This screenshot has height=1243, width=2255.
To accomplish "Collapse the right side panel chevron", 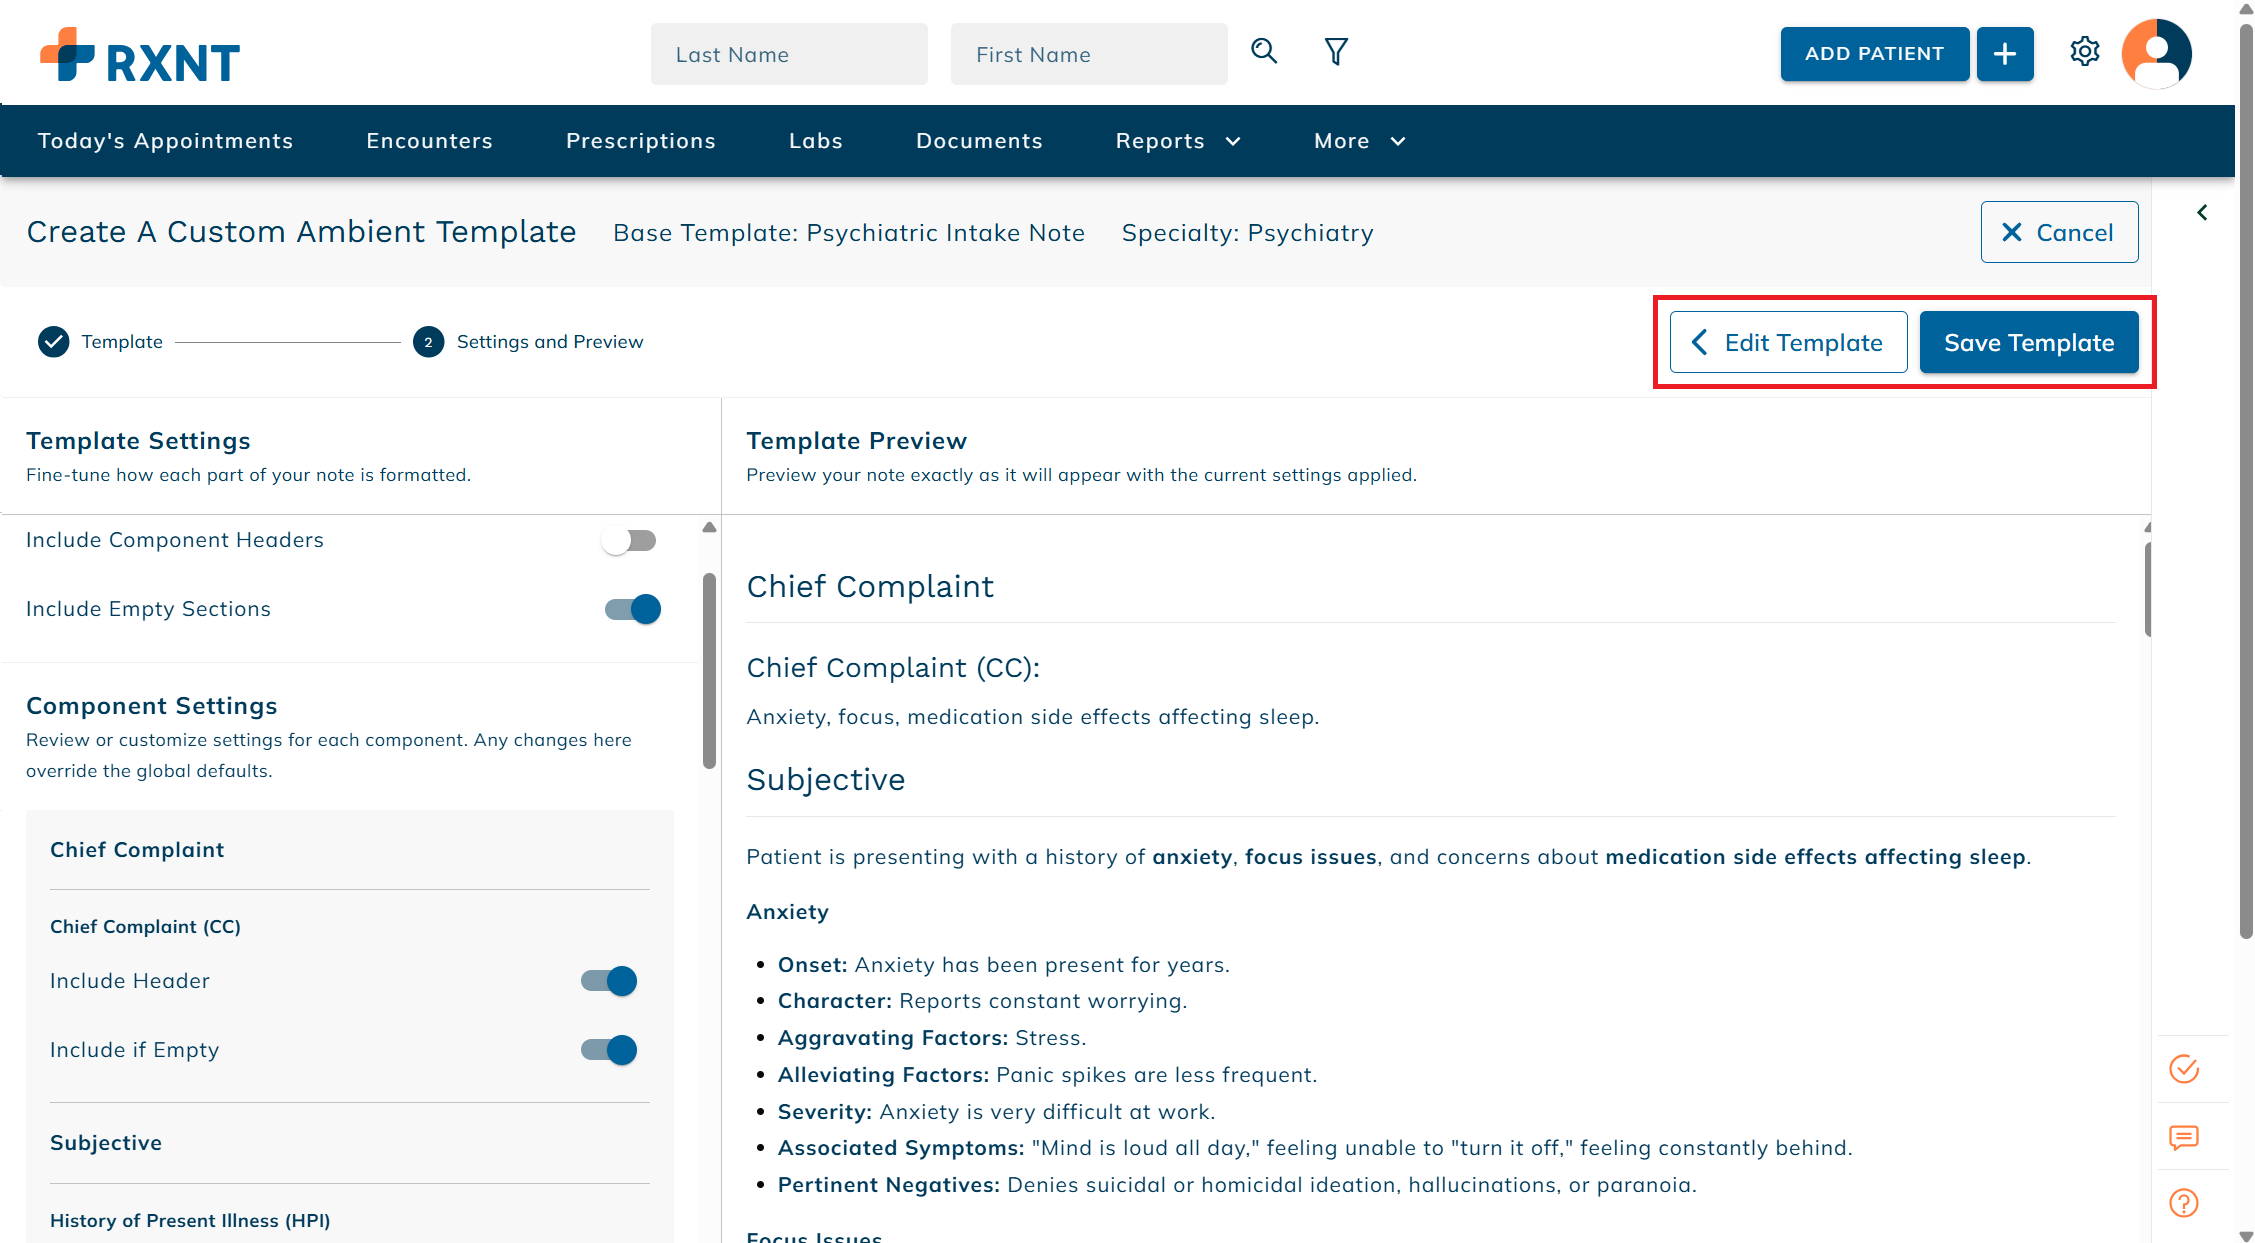I will pos(2202,213).
